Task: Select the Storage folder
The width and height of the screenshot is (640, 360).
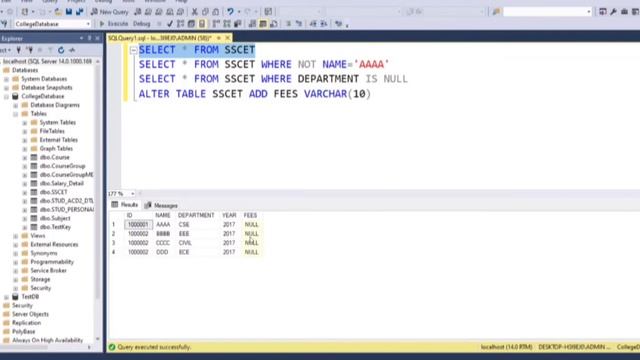Action: 40,279
